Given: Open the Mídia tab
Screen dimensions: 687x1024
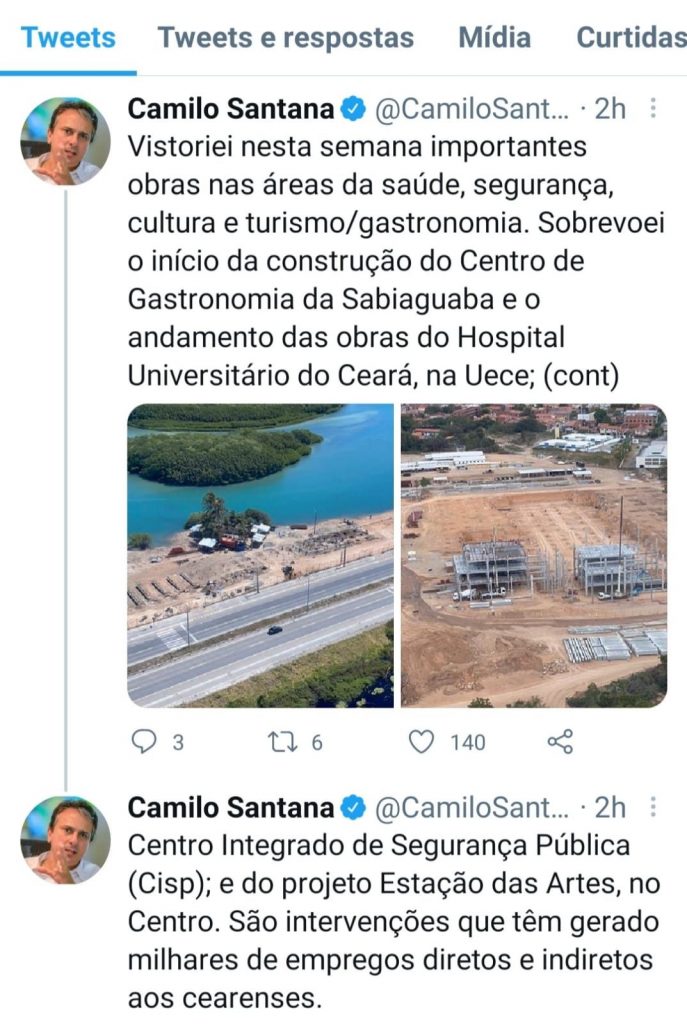Looking at the screenshot, I should [494, 38].
